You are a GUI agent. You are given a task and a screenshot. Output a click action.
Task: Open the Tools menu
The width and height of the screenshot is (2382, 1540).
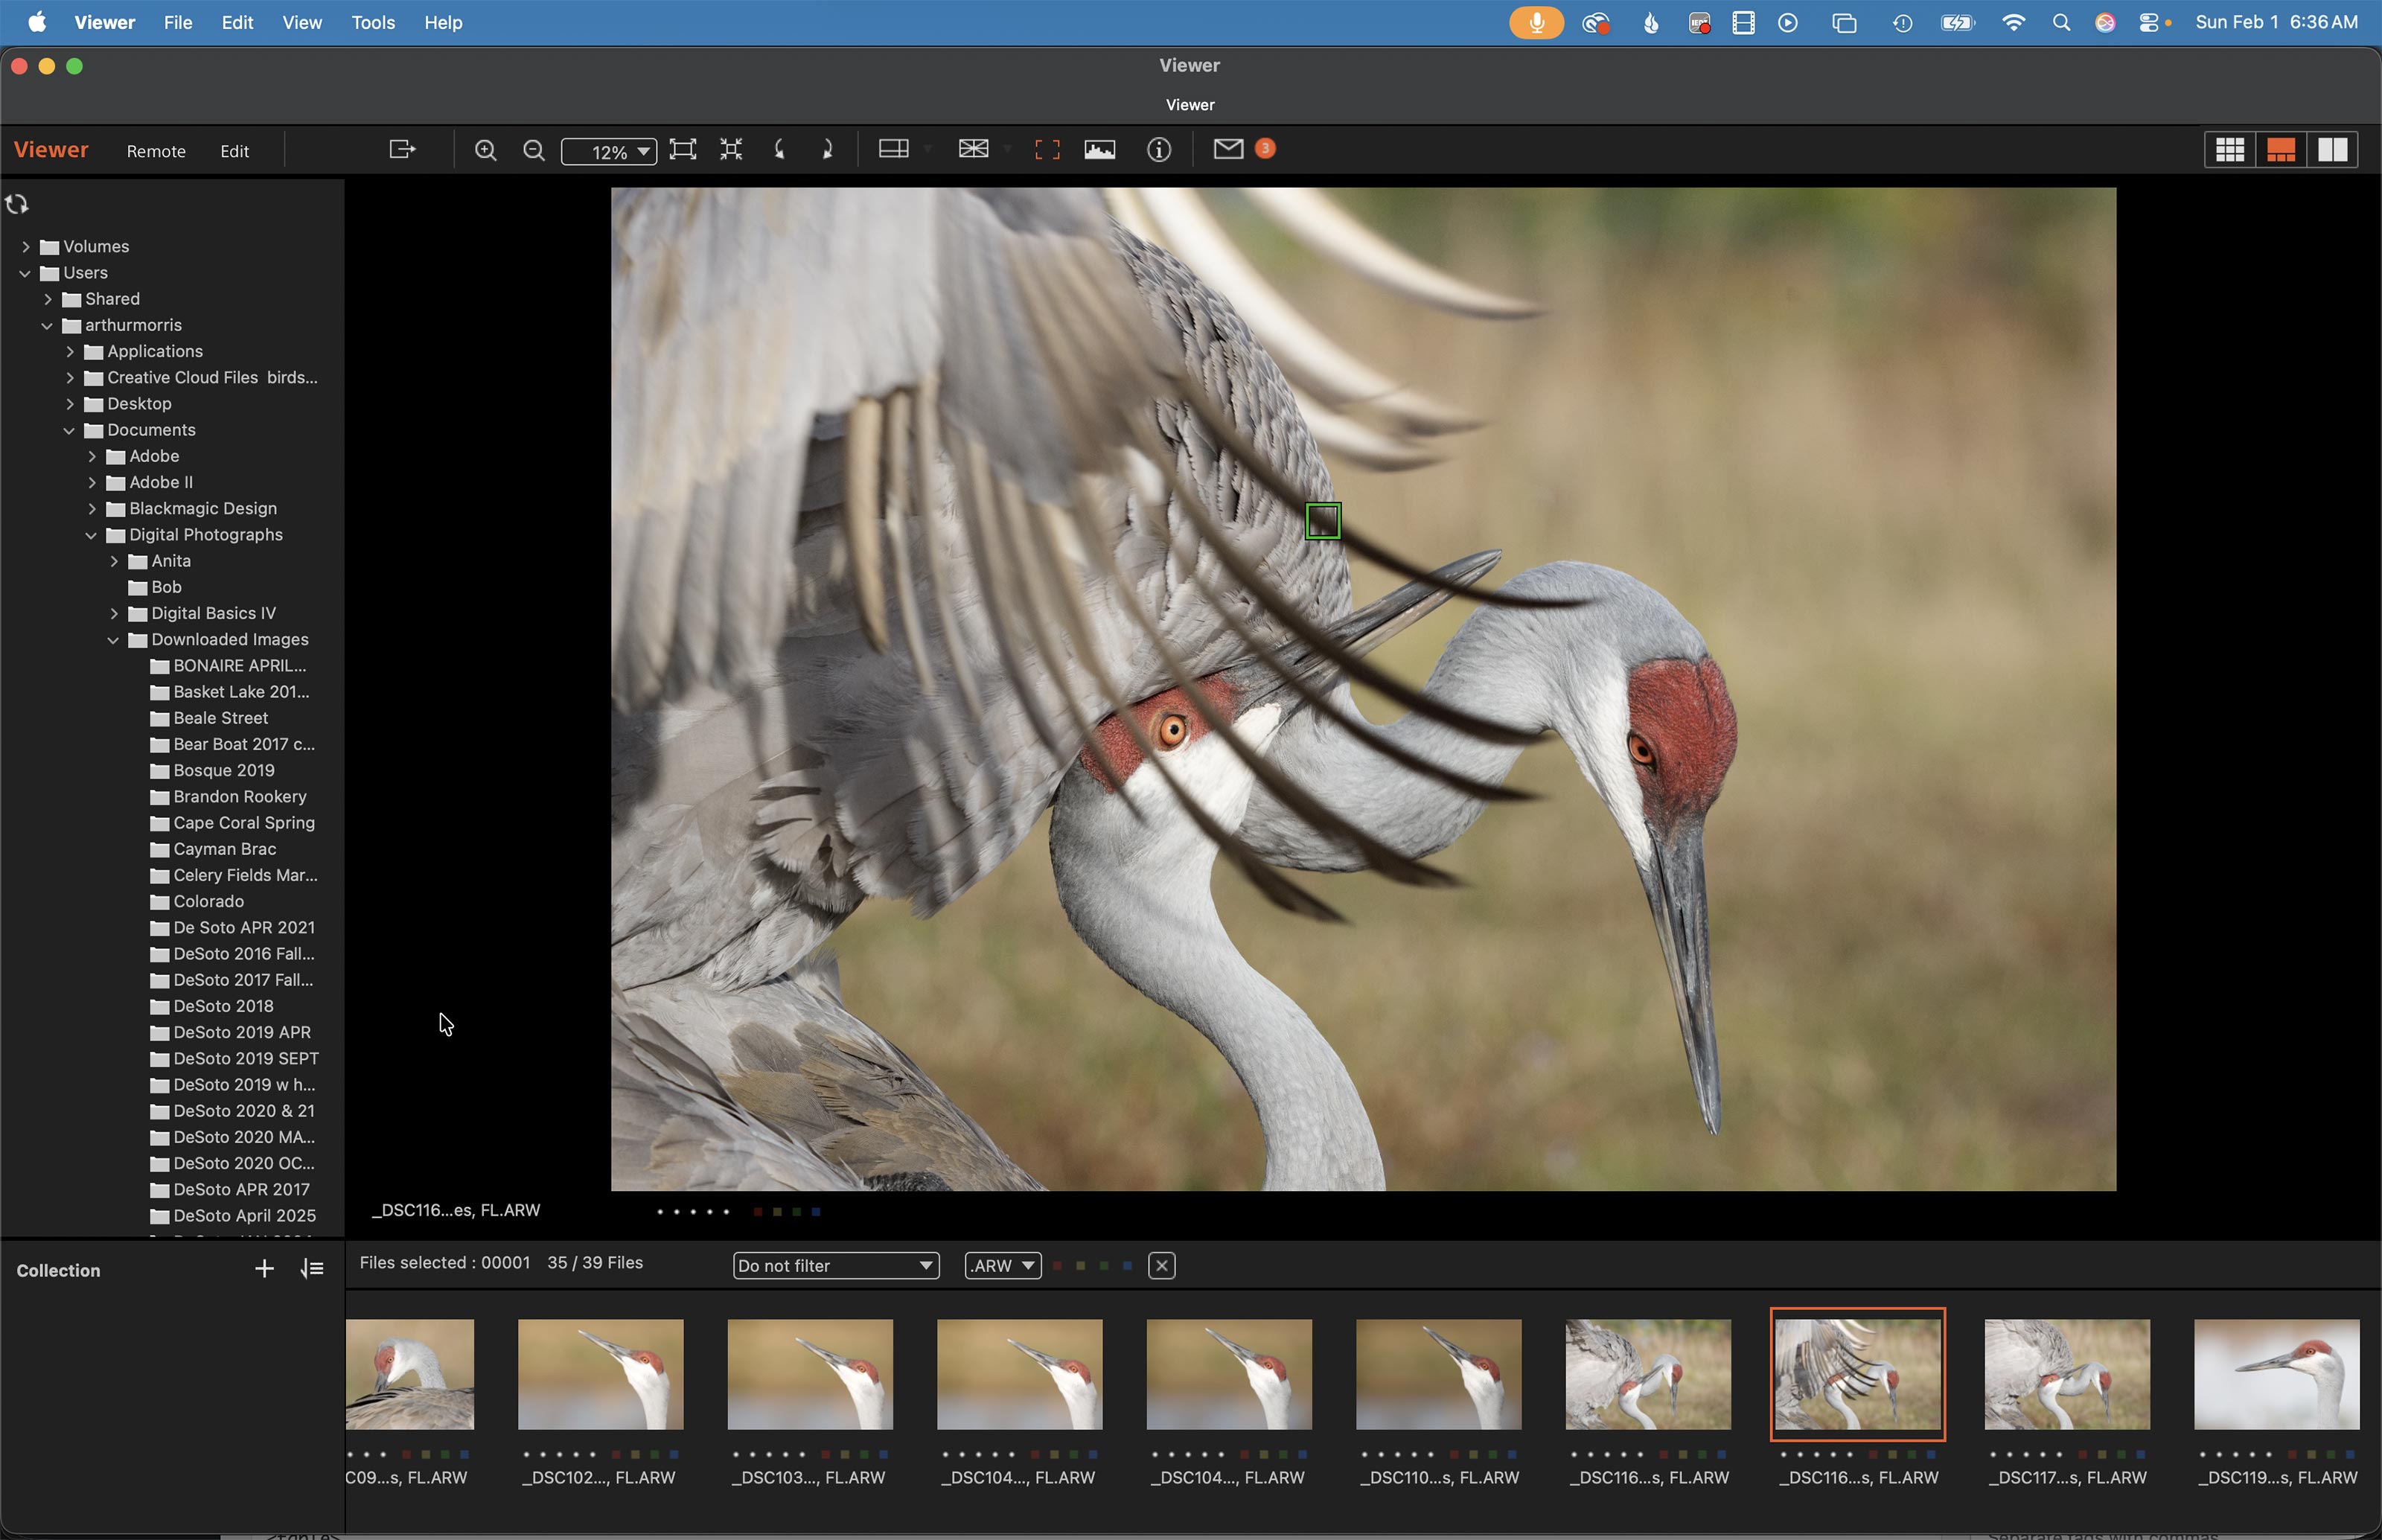[x=372, y=22]
